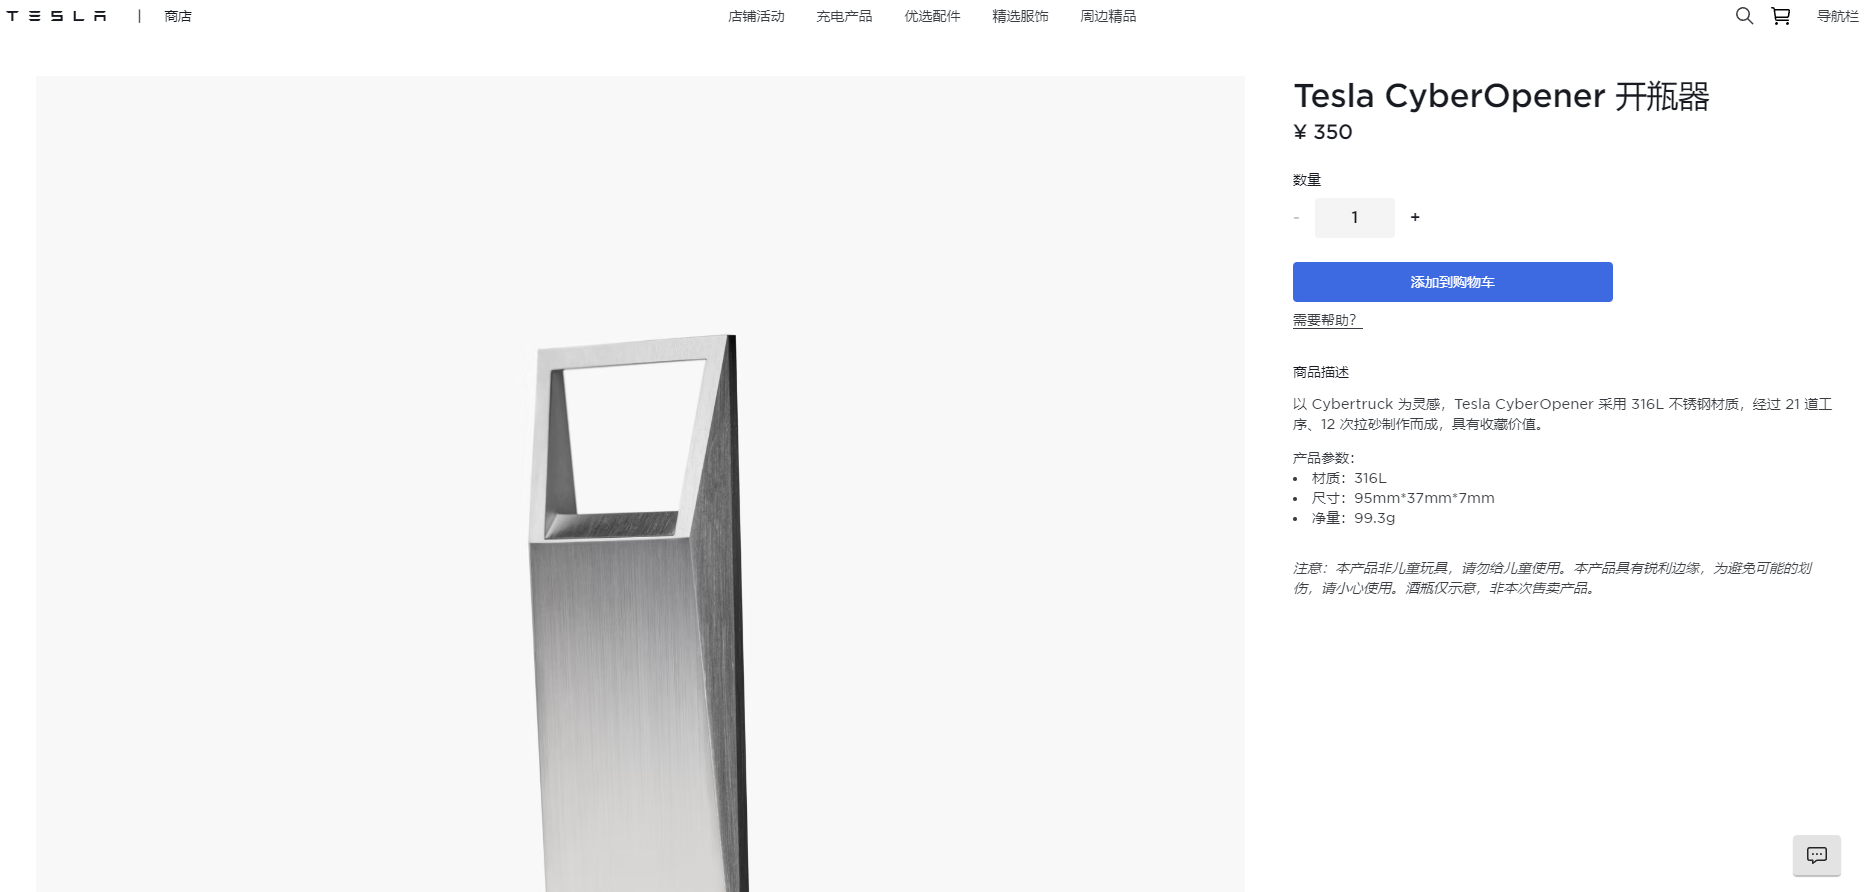This screenshot has width=1870, height=892.
Task: Select the 充电产品 menu item
Action: click(844, 16)
